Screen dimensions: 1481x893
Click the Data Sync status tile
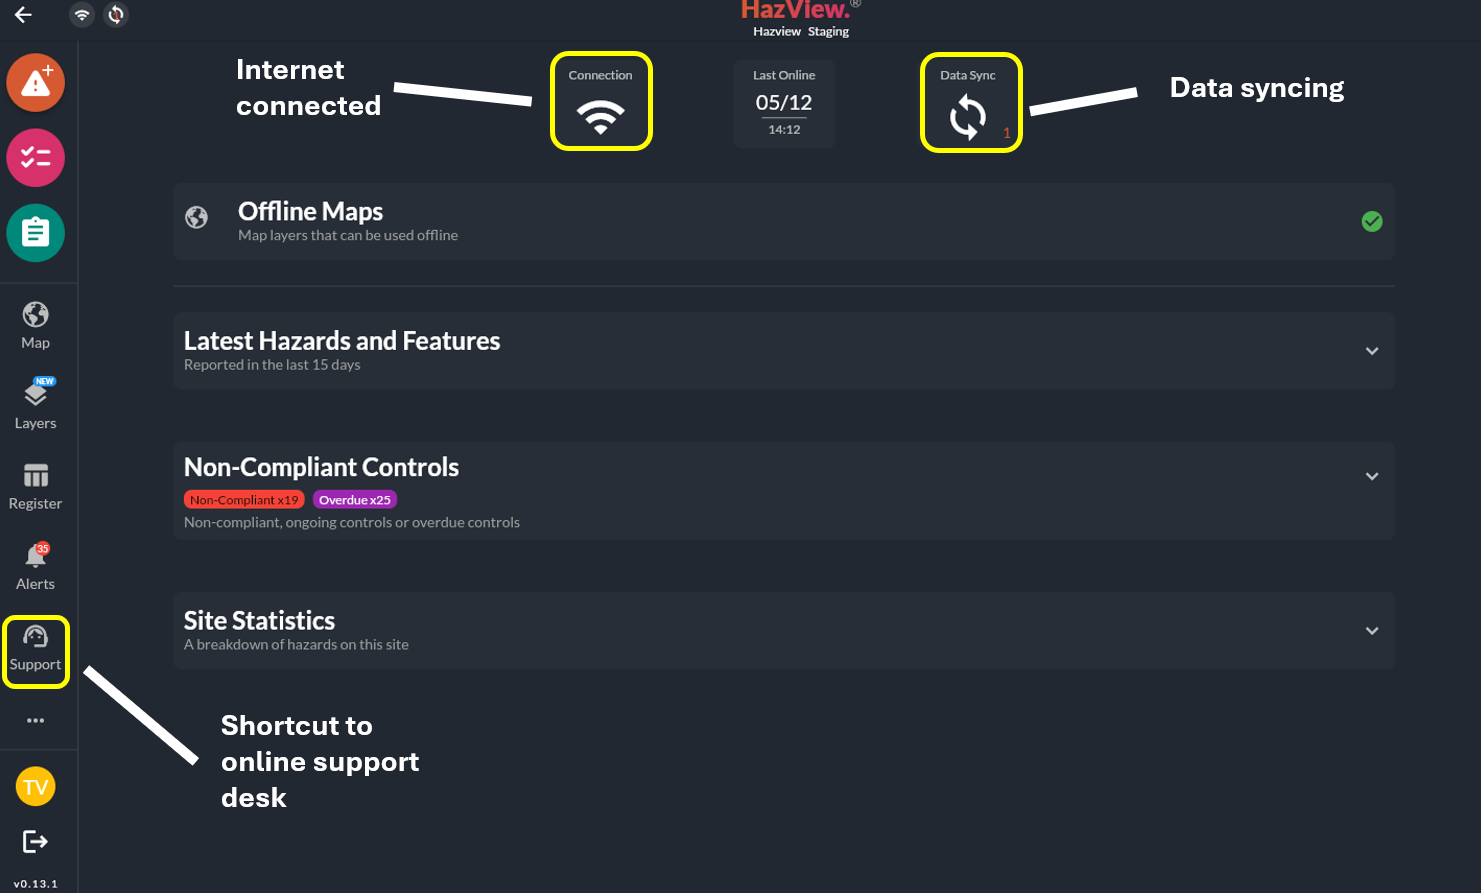click(x=970, y=103)
